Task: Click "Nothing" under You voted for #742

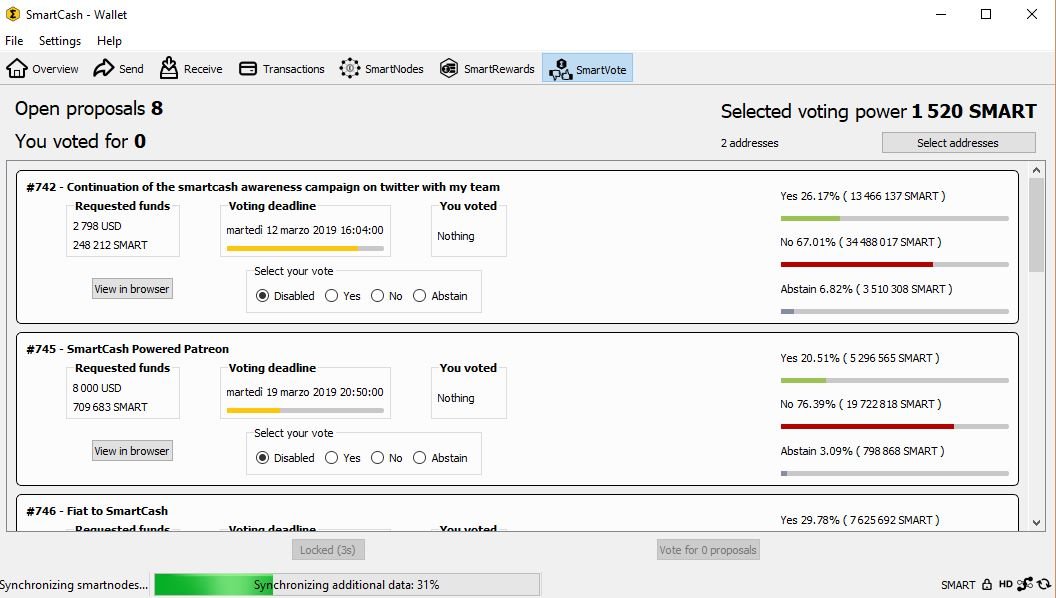Action: 455,236
